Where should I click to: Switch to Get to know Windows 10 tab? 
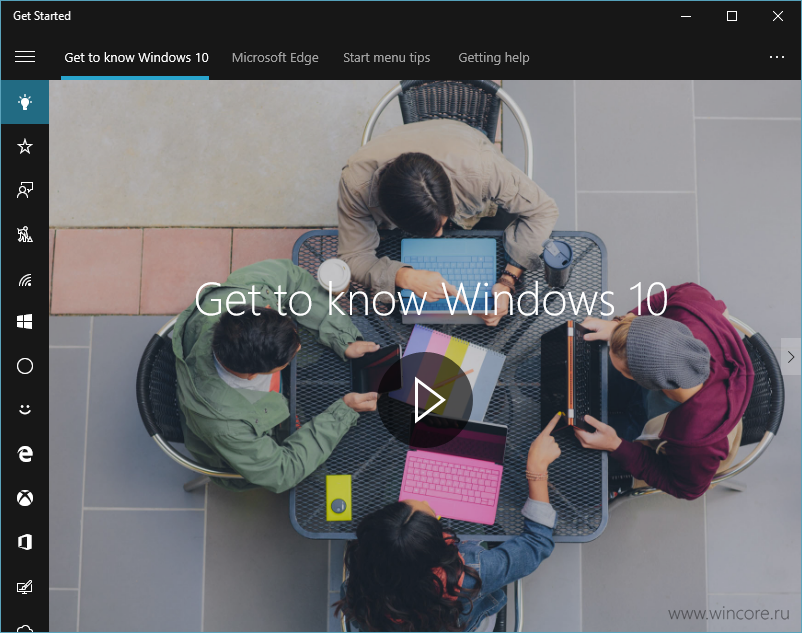(136, 58)
